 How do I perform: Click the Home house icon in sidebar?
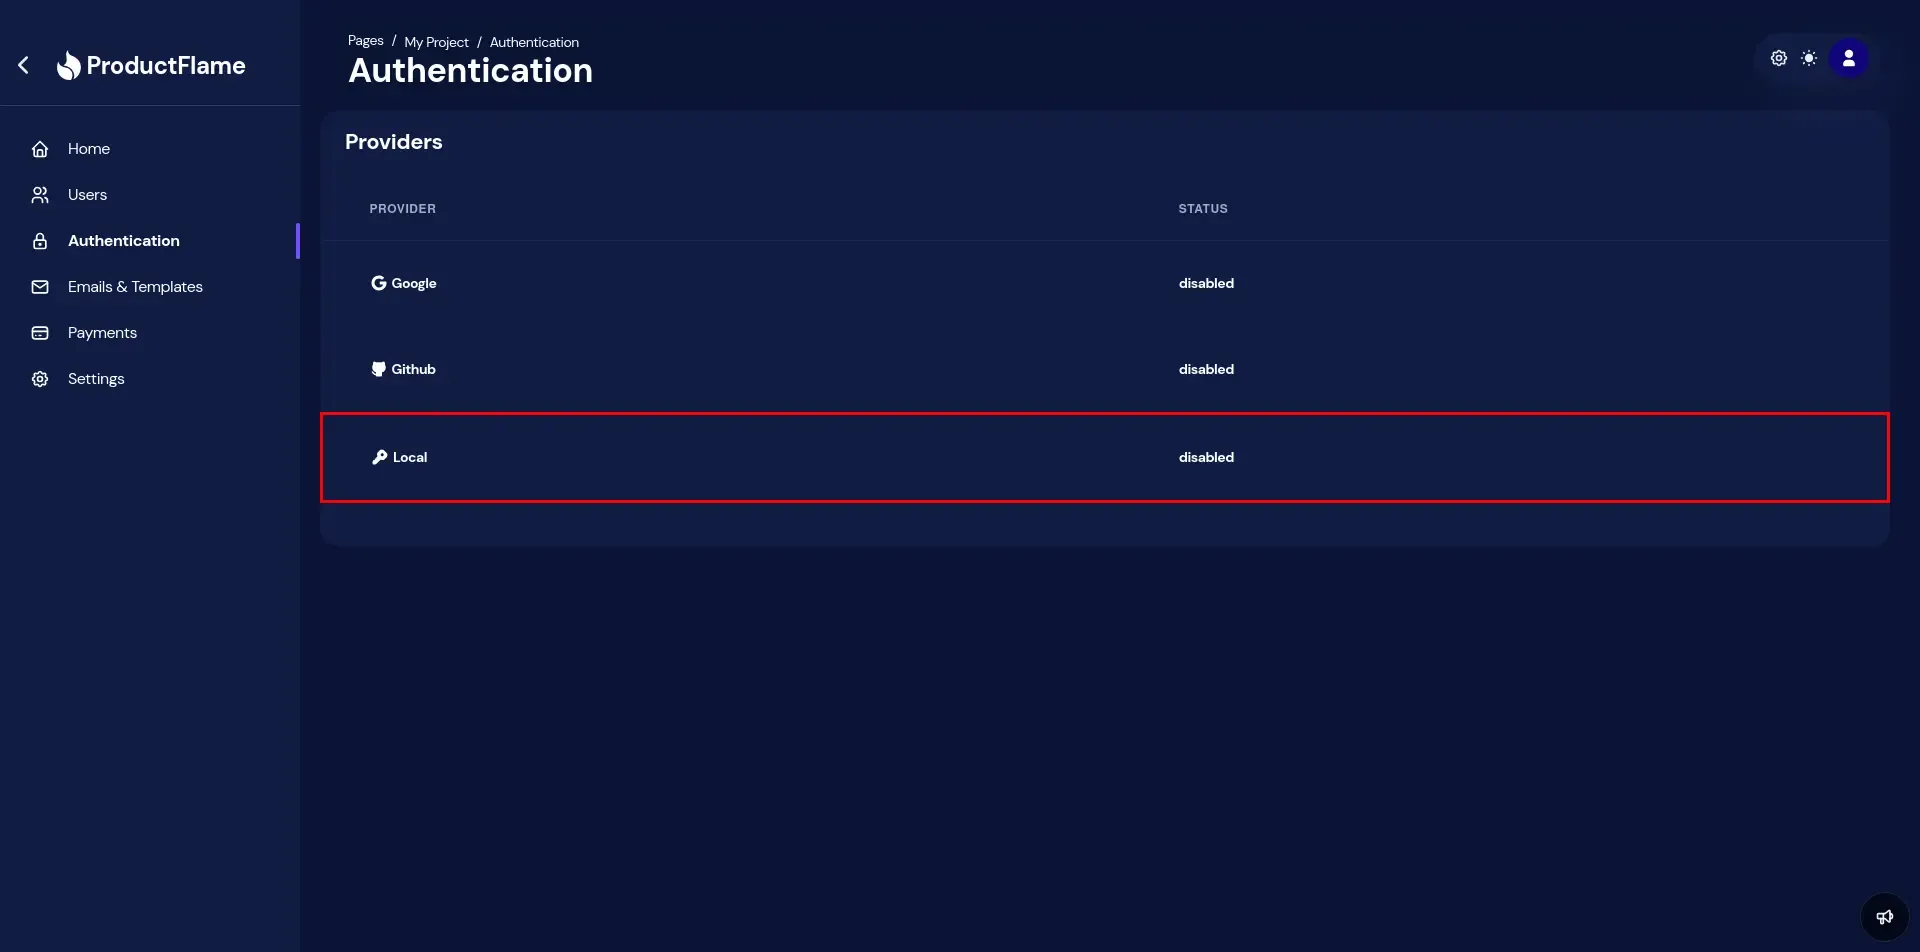(40, 149)
